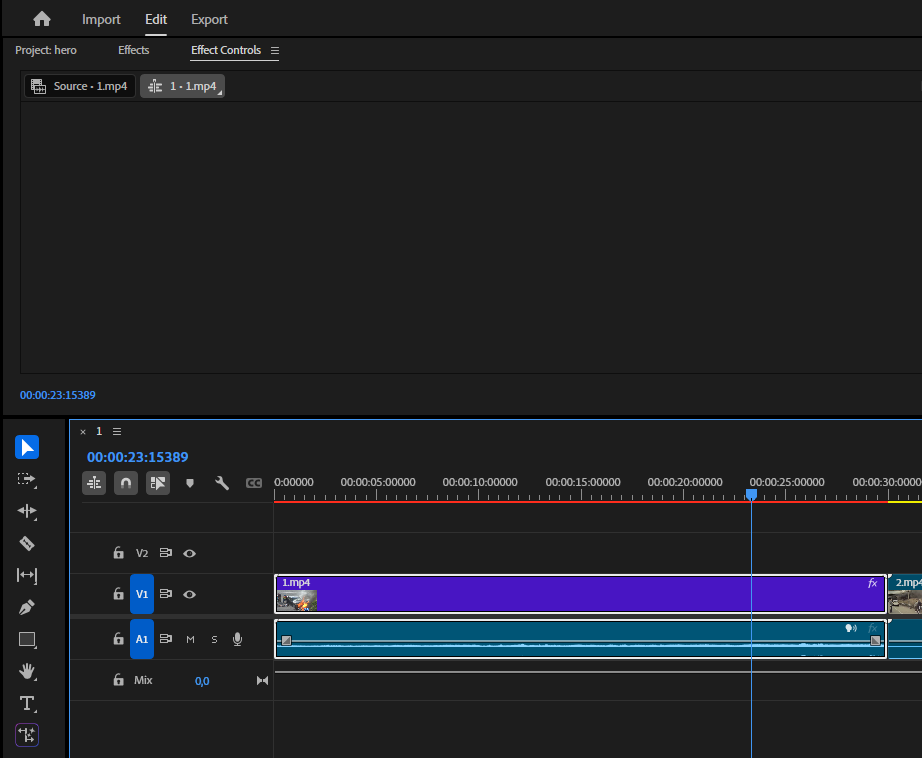The width and height of the screenshot is (922, 758).
Task: Select the Ripple Edit tool
Action: 27,511
